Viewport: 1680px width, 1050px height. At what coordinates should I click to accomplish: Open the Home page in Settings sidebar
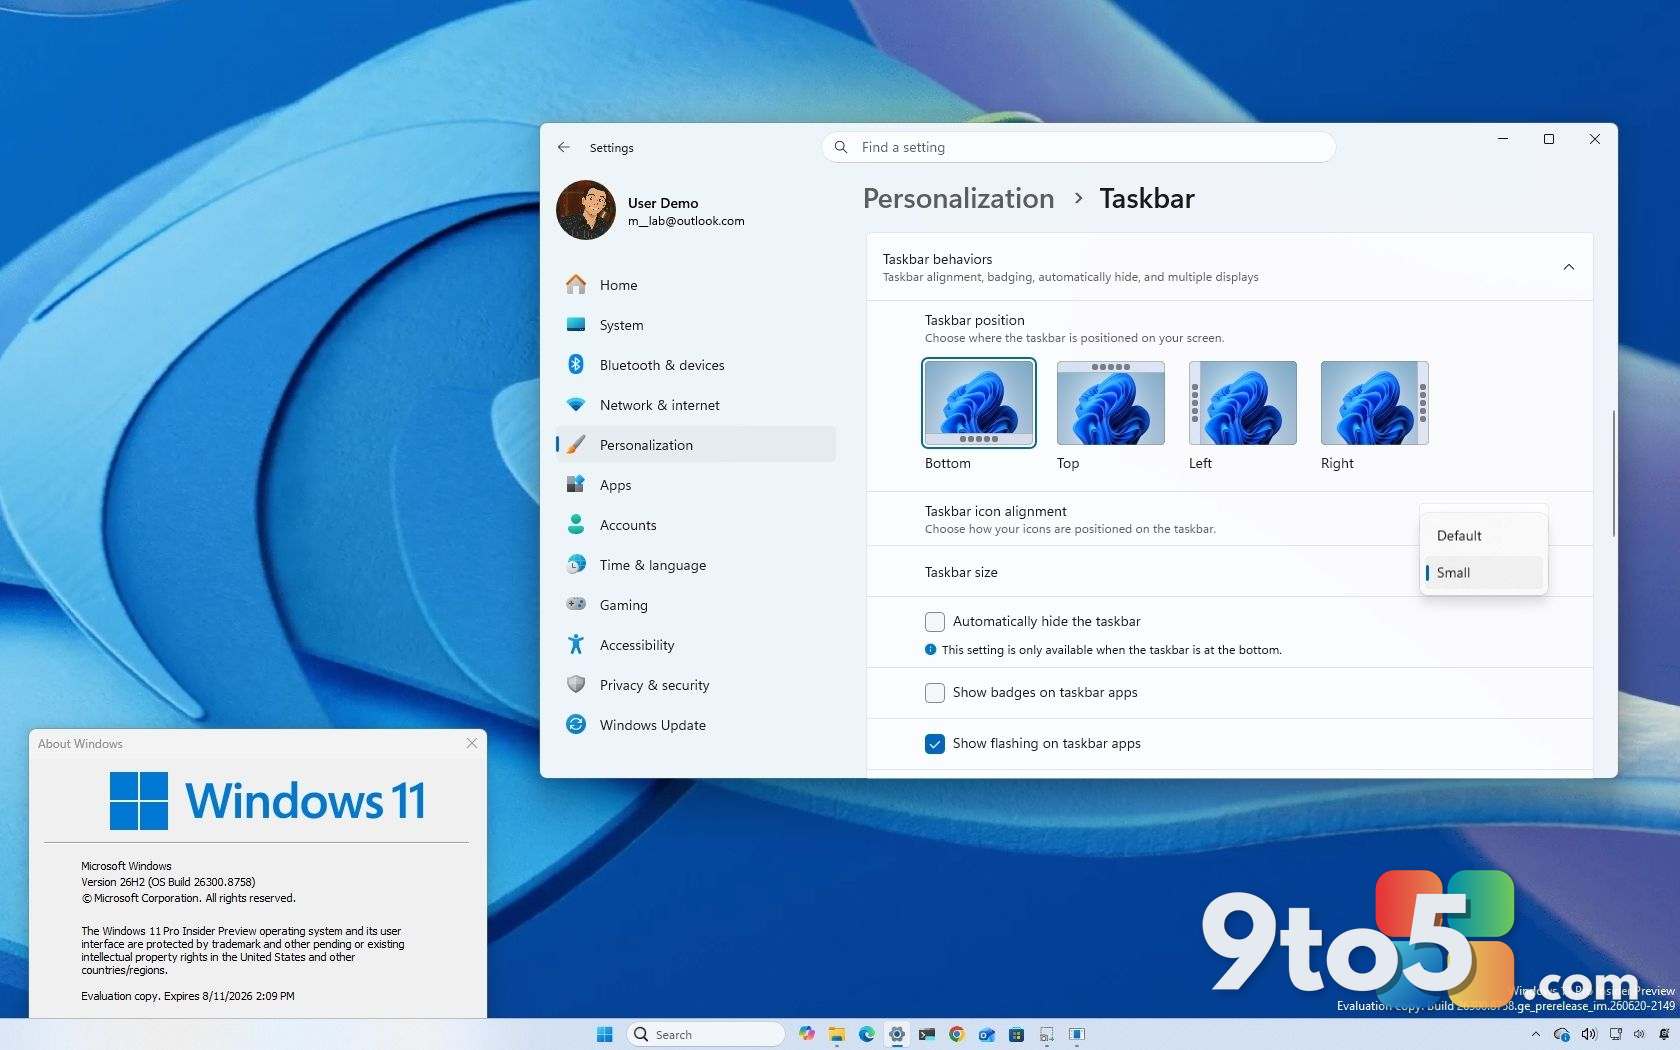click(x=695, y=285)
